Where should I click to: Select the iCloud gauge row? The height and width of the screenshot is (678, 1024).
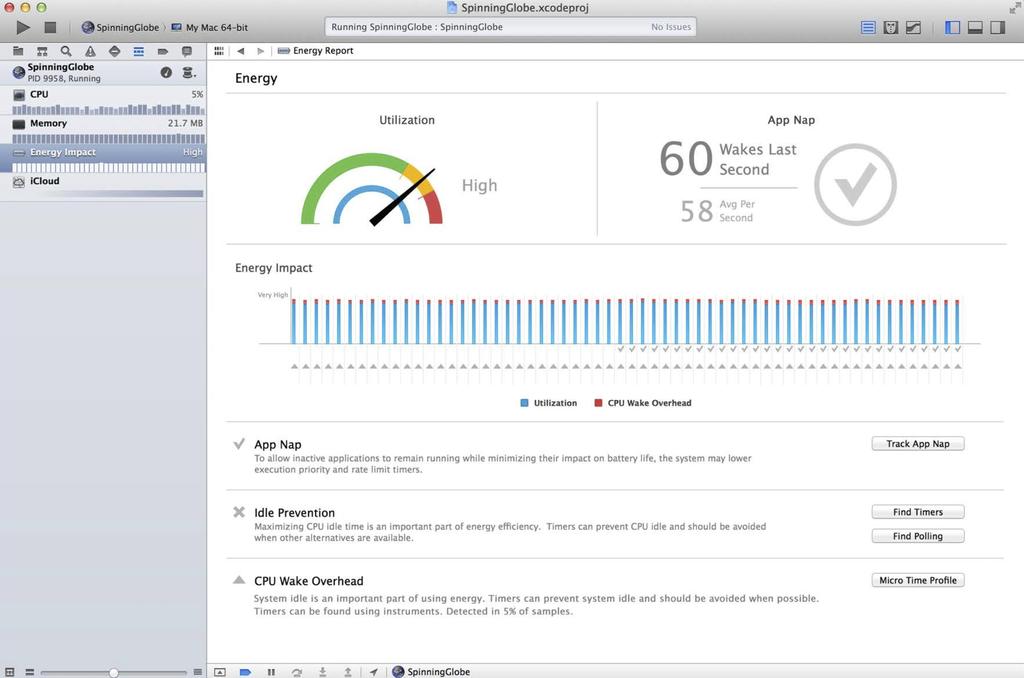(x=103, y=187)
